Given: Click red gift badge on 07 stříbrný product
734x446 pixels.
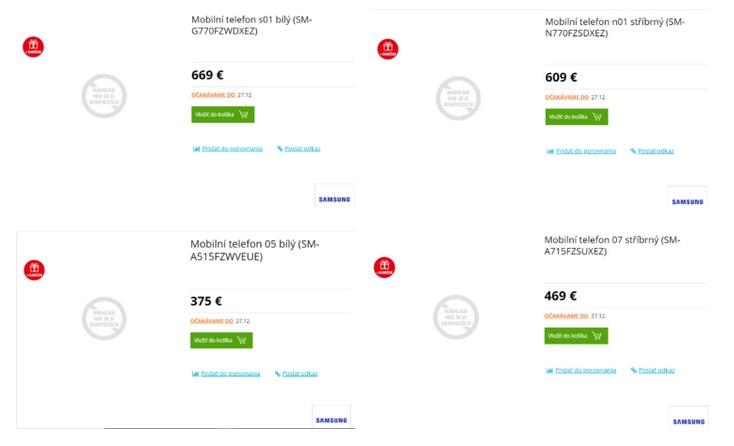Looking at the screenshot, I should point(384,267).
